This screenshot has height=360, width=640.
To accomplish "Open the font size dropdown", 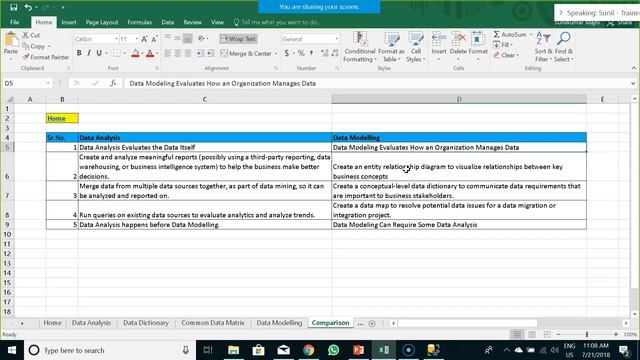I will (137, 39).
